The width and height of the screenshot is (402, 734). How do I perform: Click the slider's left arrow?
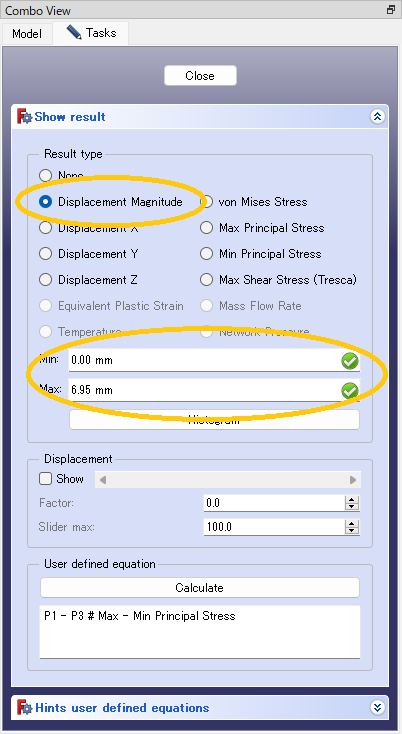tap(102, 480)
